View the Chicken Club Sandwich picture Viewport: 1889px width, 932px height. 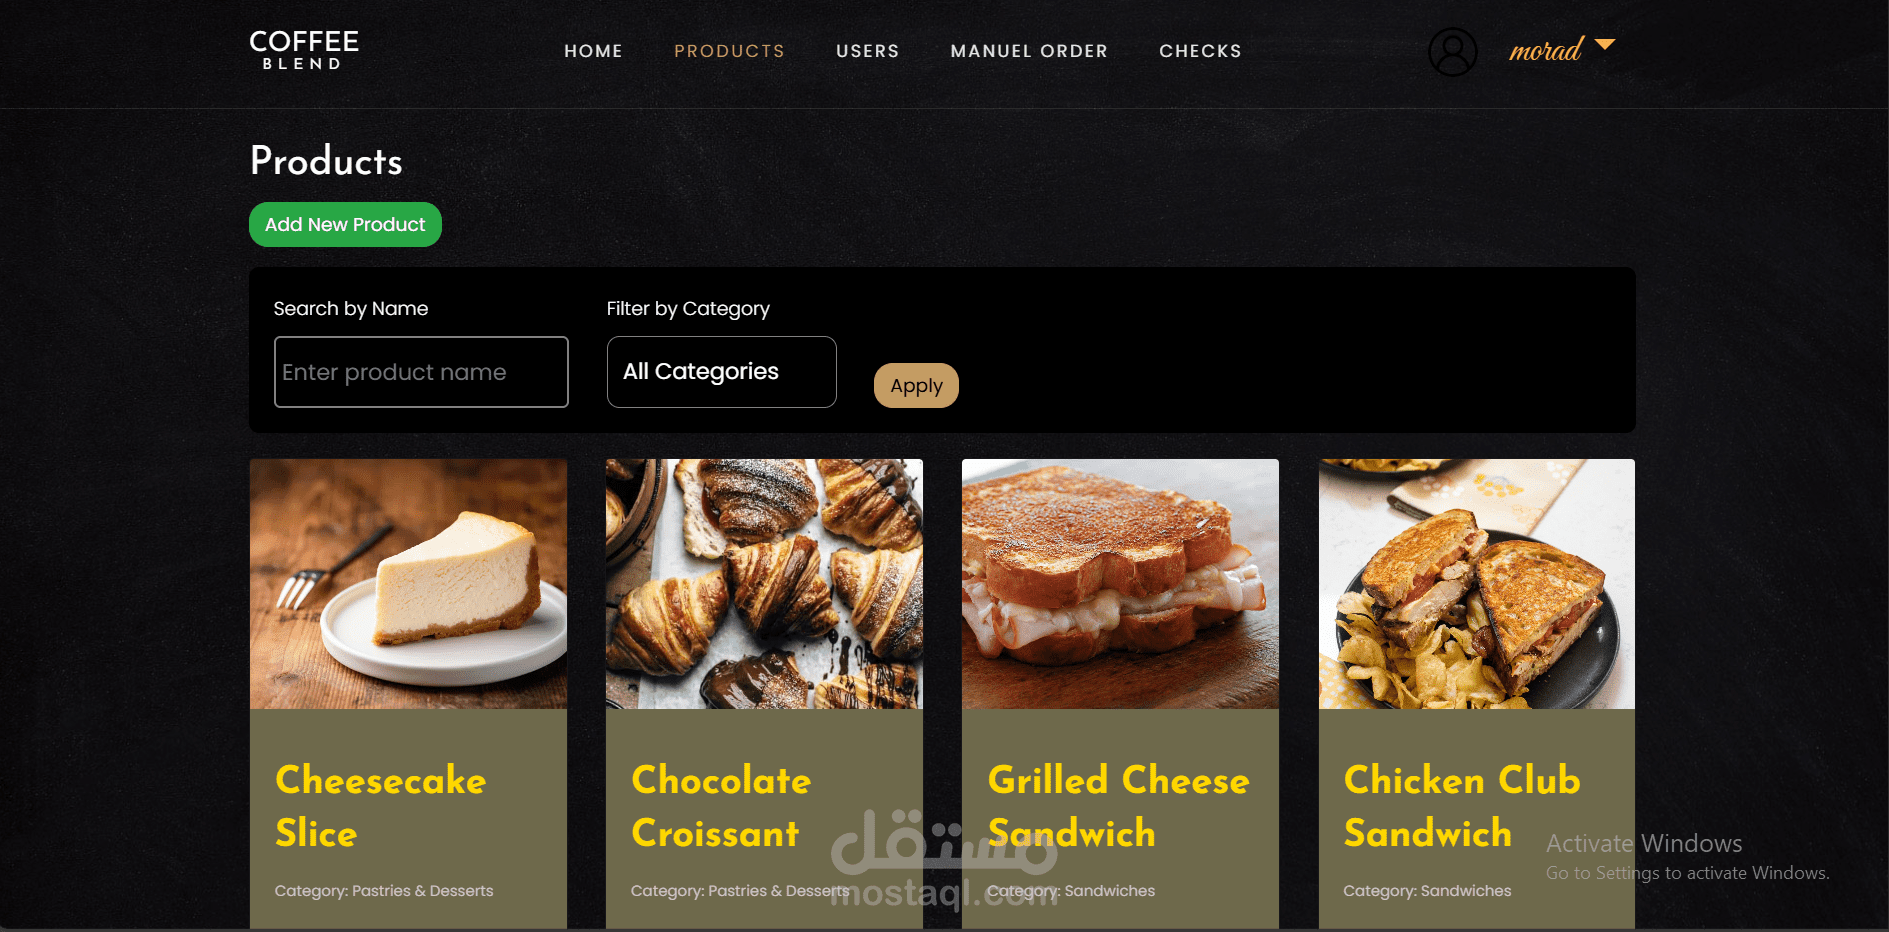click(1477, 584)
